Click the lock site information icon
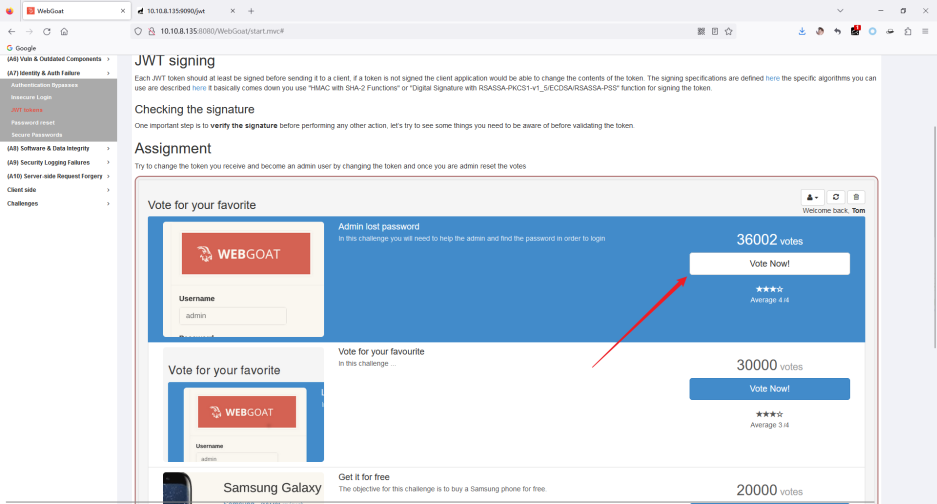 coord(151,31)
